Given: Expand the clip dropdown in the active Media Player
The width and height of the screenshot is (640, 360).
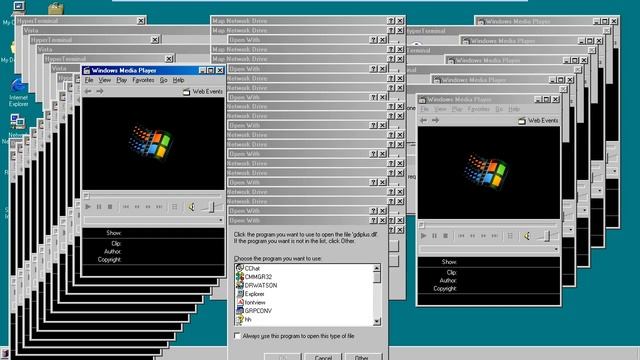Looking at the screenshot, I should [x=220, y=220].
